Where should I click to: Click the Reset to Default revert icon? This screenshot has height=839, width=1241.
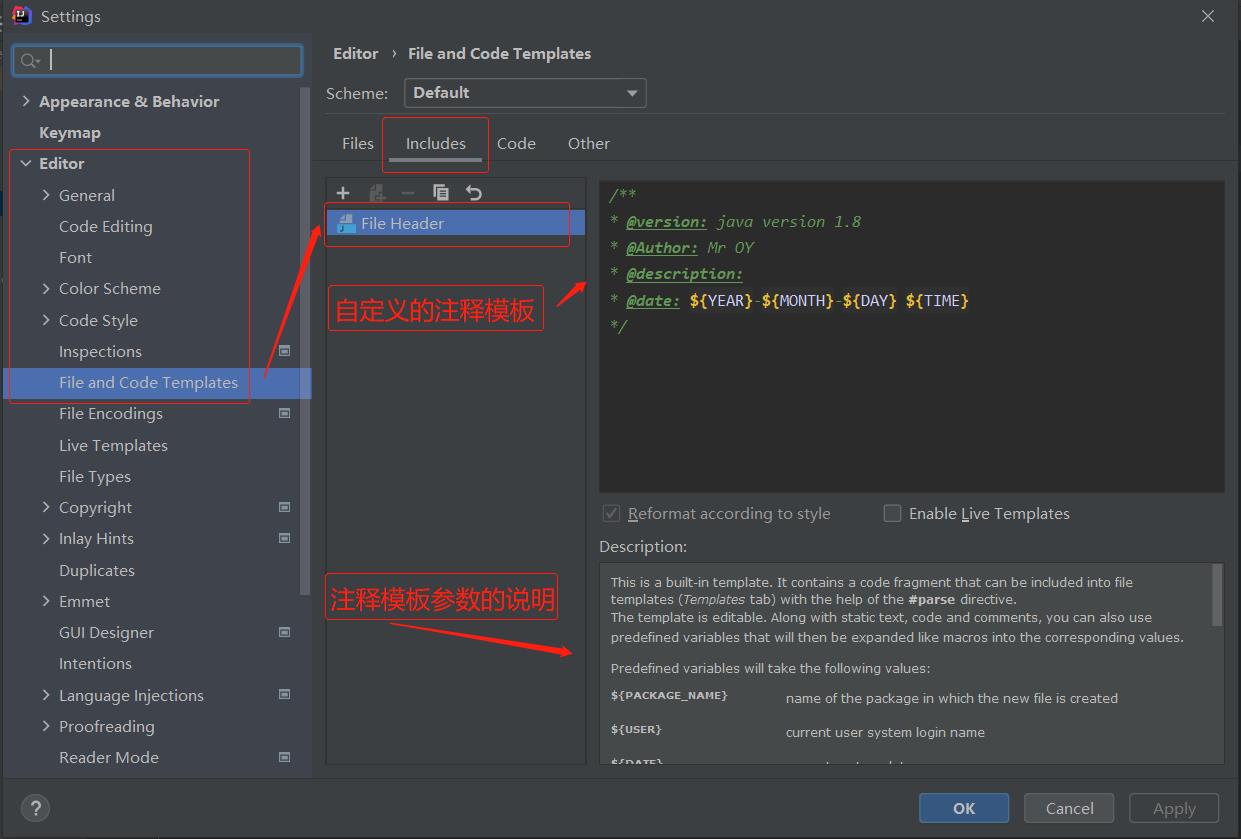tap(474, 193)
